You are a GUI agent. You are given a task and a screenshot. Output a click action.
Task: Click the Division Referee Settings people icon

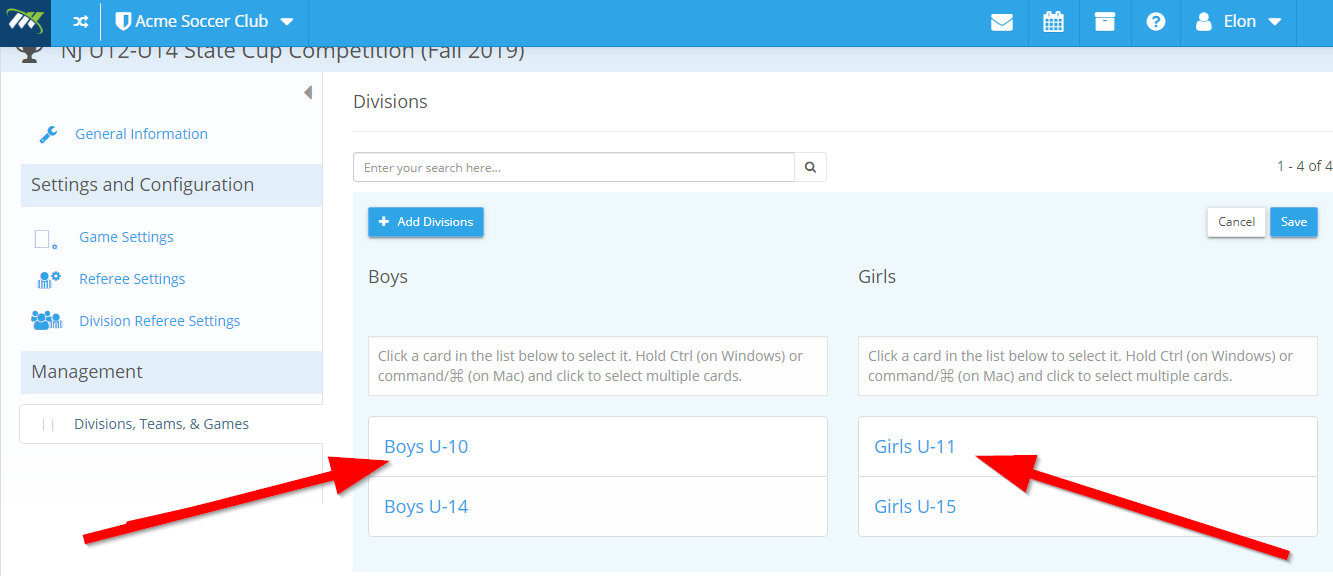click(x=46, y=321)
